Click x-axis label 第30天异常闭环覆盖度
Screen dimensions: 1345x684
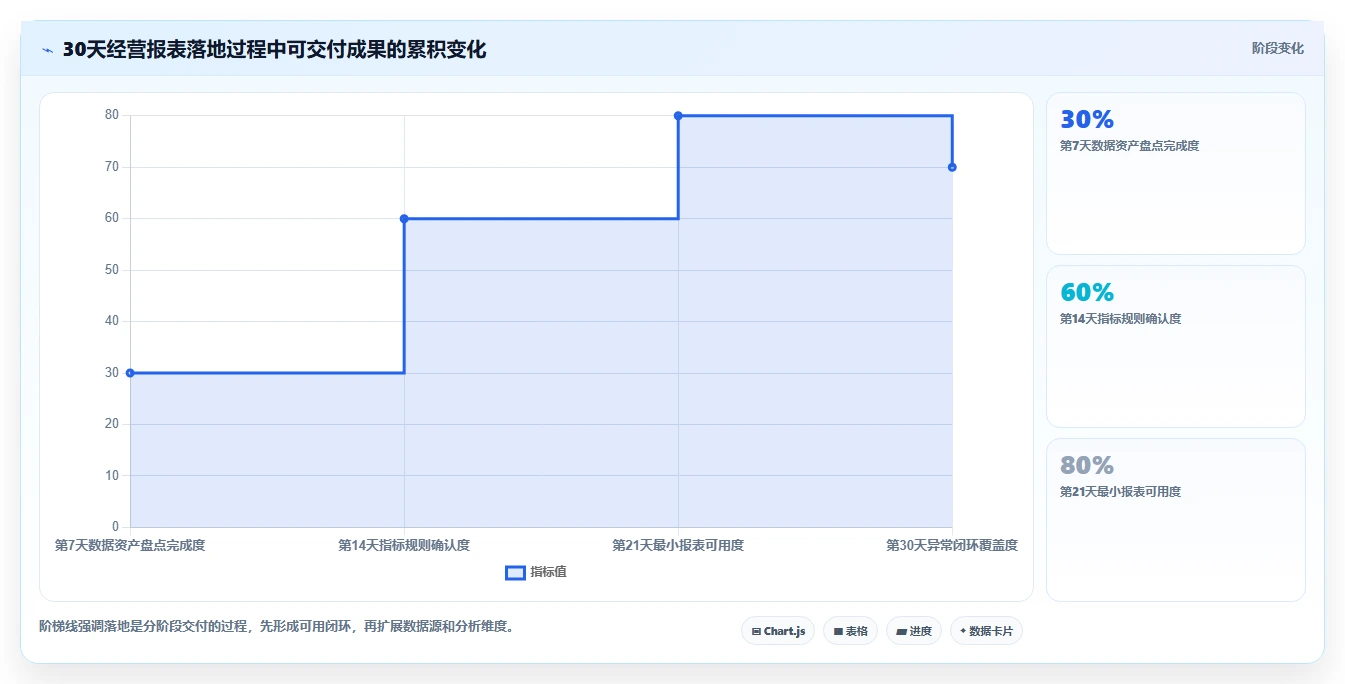pyautogui.click(x=952, y=545)
